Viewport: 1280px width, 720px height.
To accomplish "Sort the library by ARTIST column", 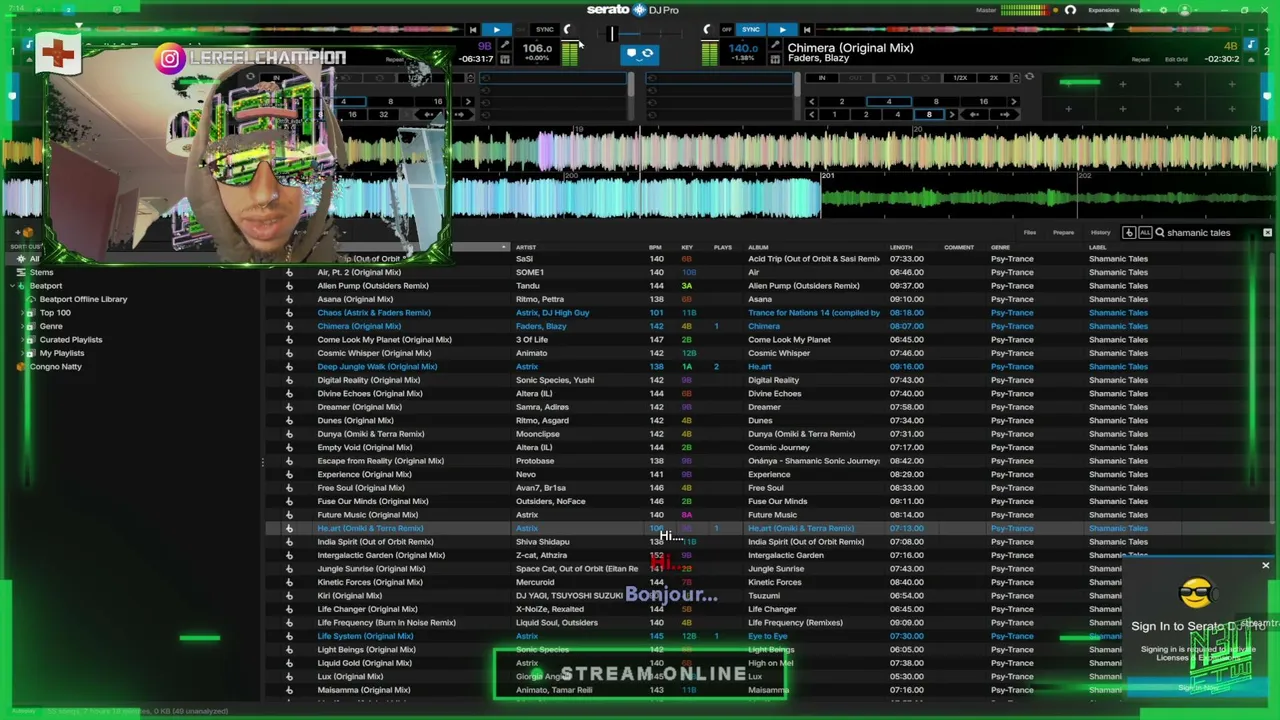I will (525, 247).
